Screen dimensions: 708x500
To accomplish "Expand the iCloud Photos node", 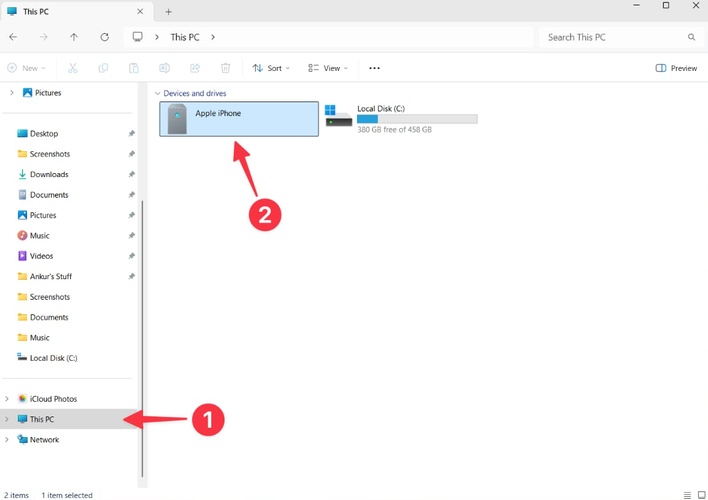I will pyautogui.click(x=7, y=399).
